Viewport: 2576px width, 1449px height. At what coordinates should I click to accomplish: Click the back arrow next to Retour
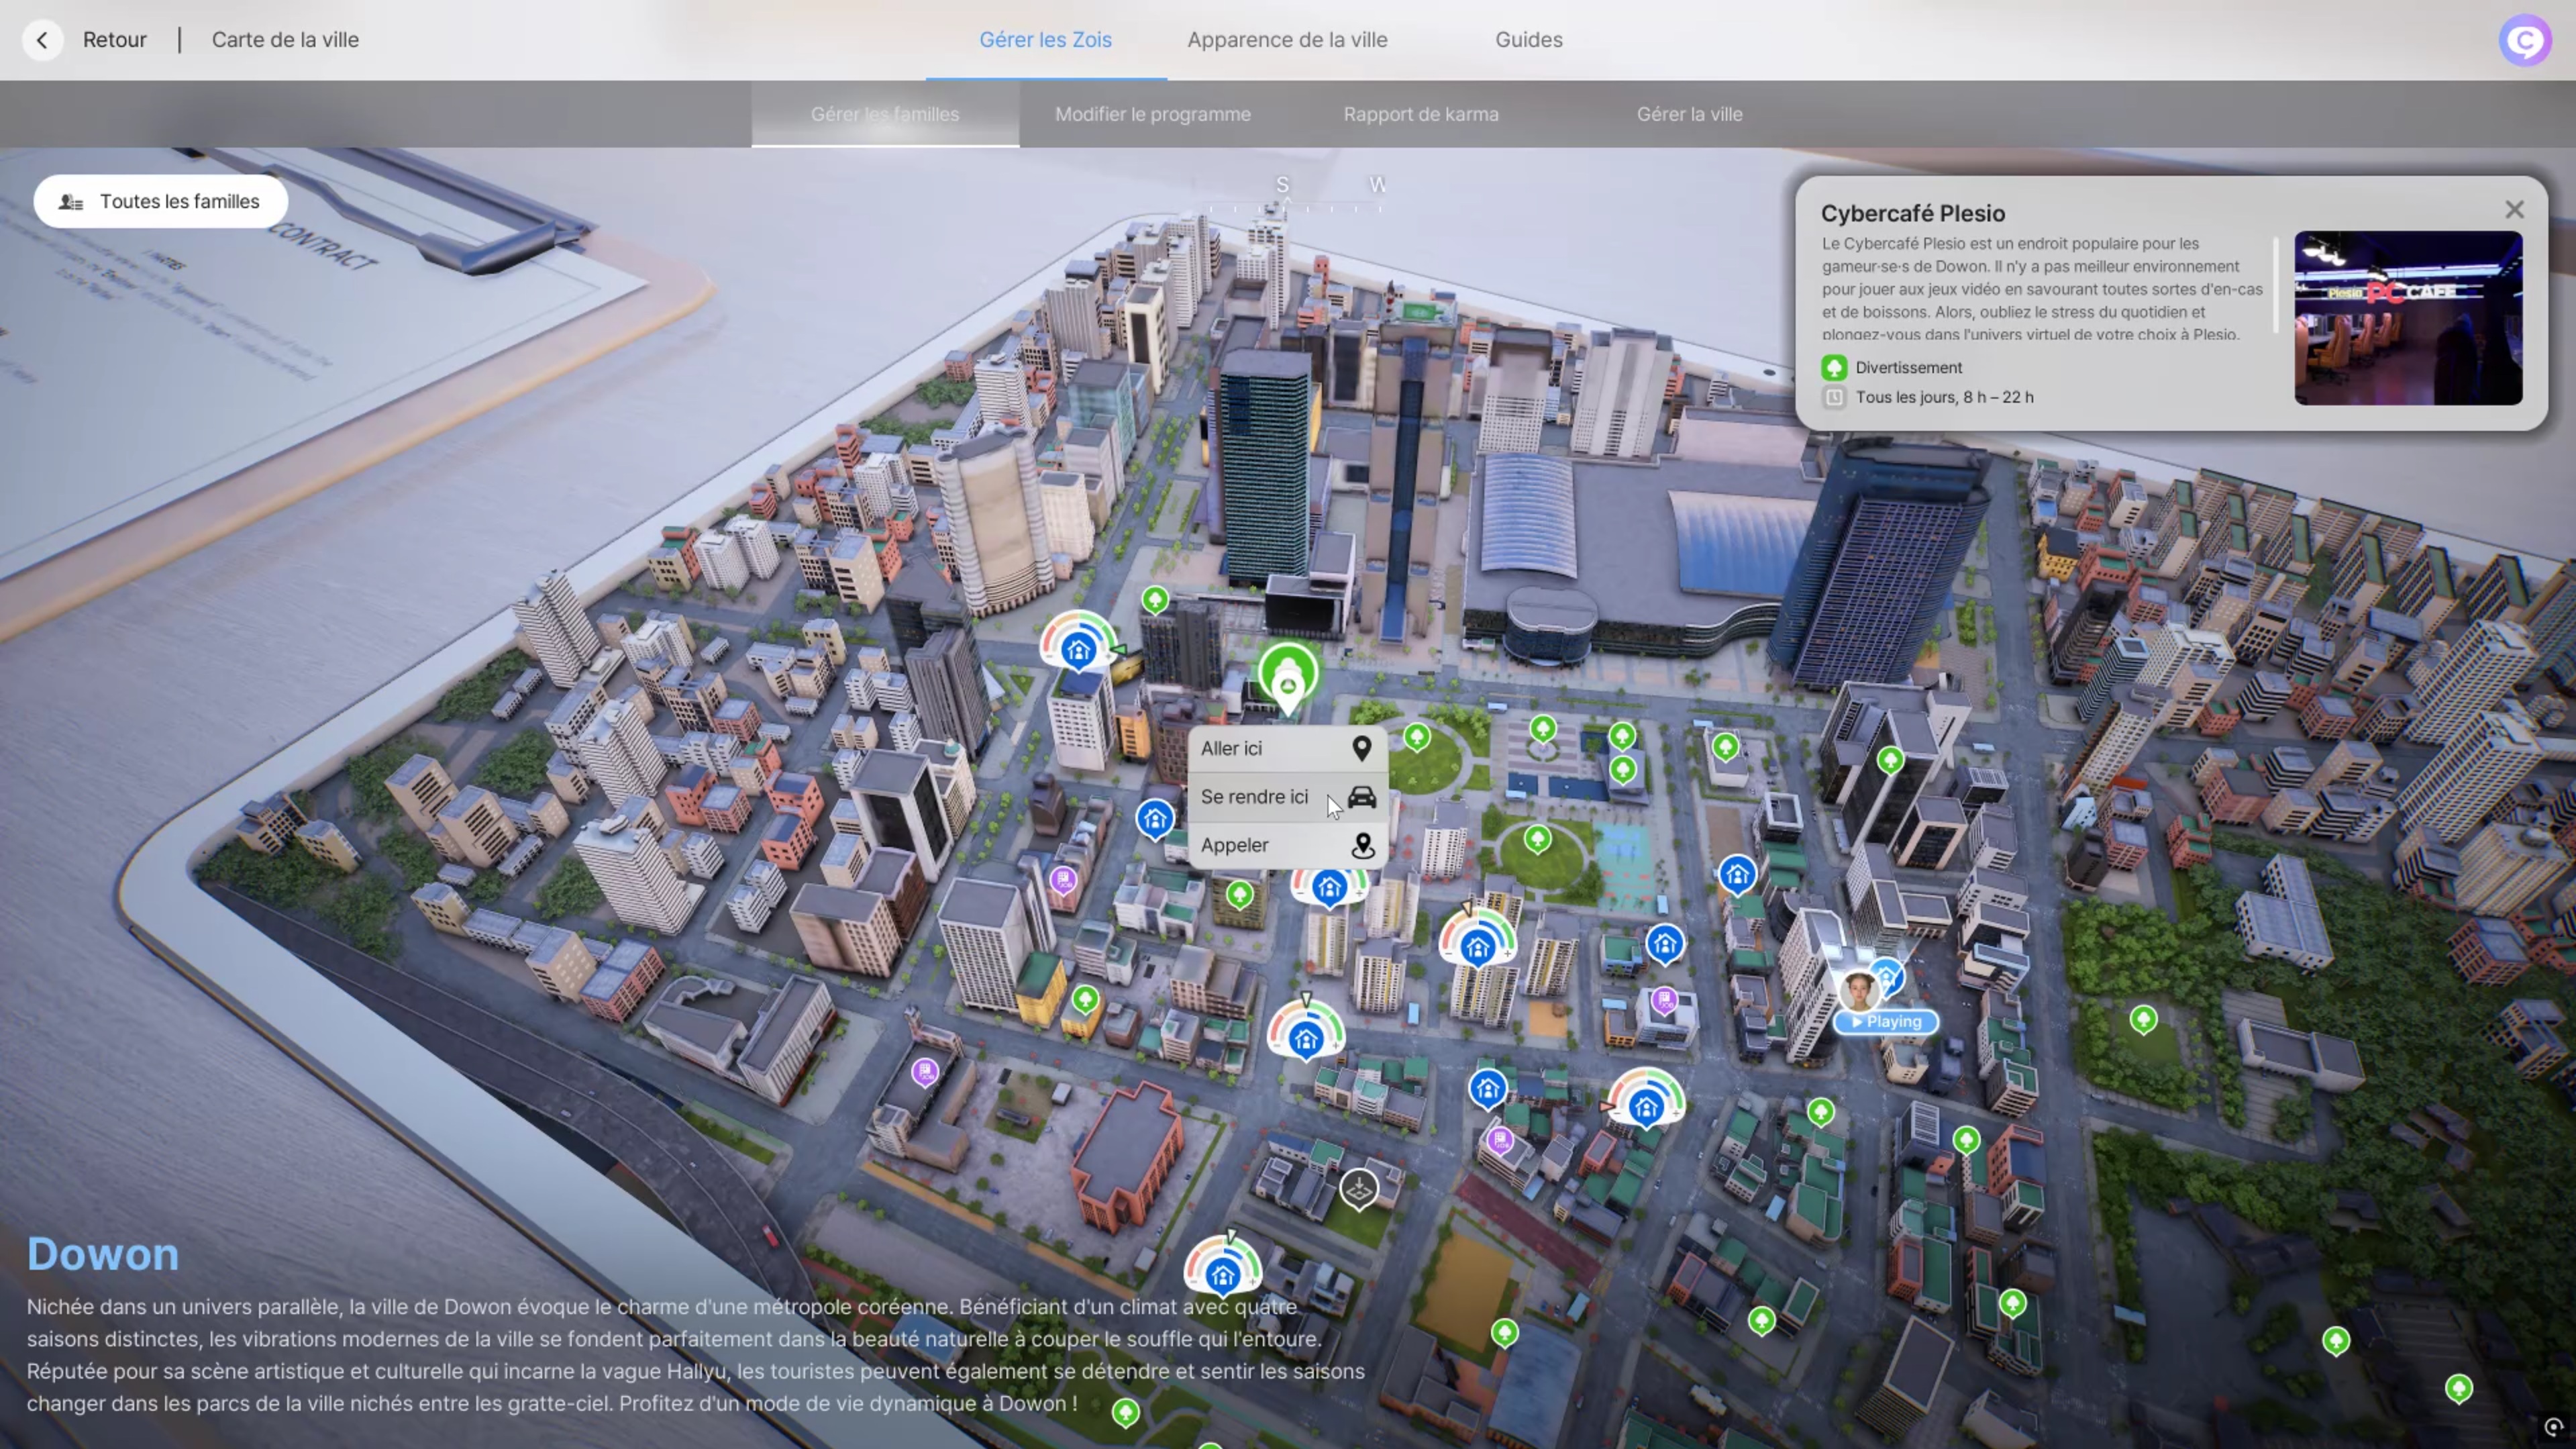point(42,40)
